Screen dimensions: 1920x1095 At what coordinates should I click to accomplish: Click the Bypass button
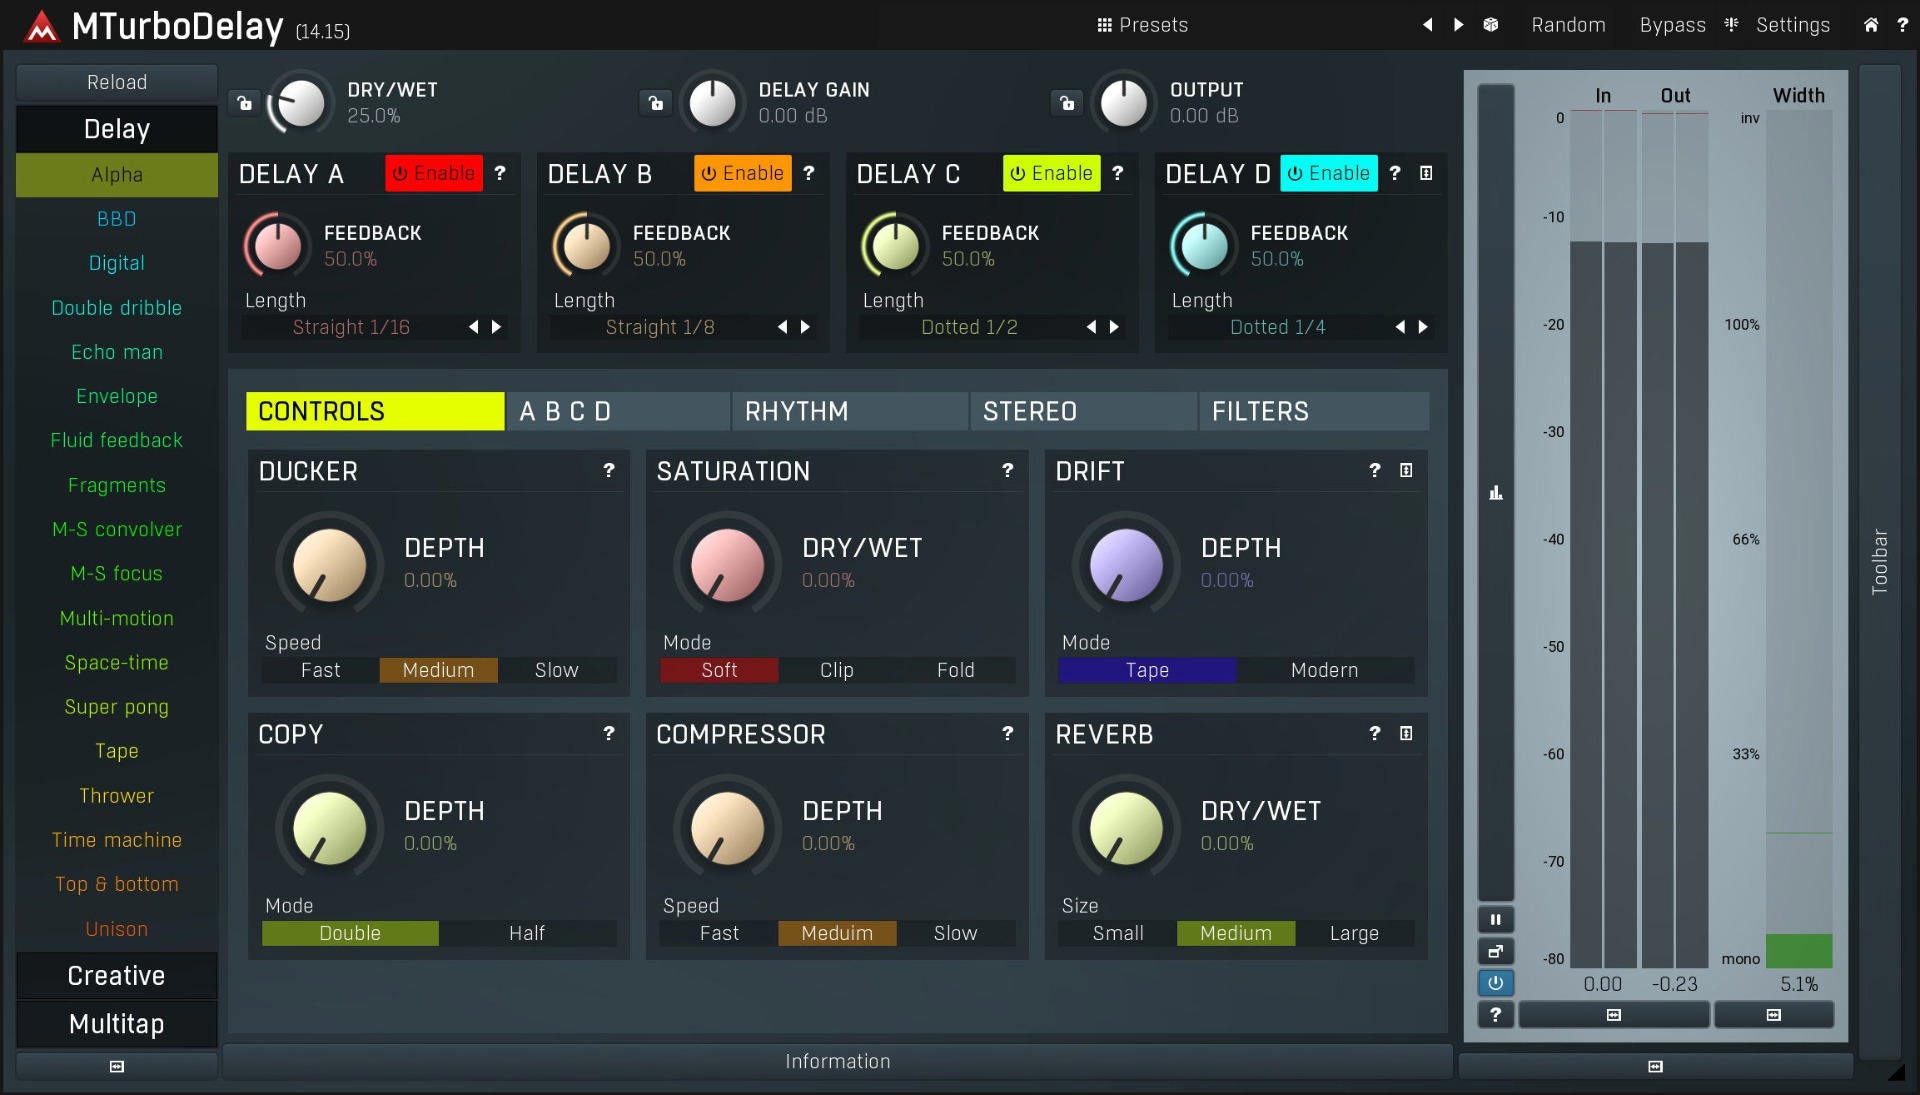pos(1672,25)
